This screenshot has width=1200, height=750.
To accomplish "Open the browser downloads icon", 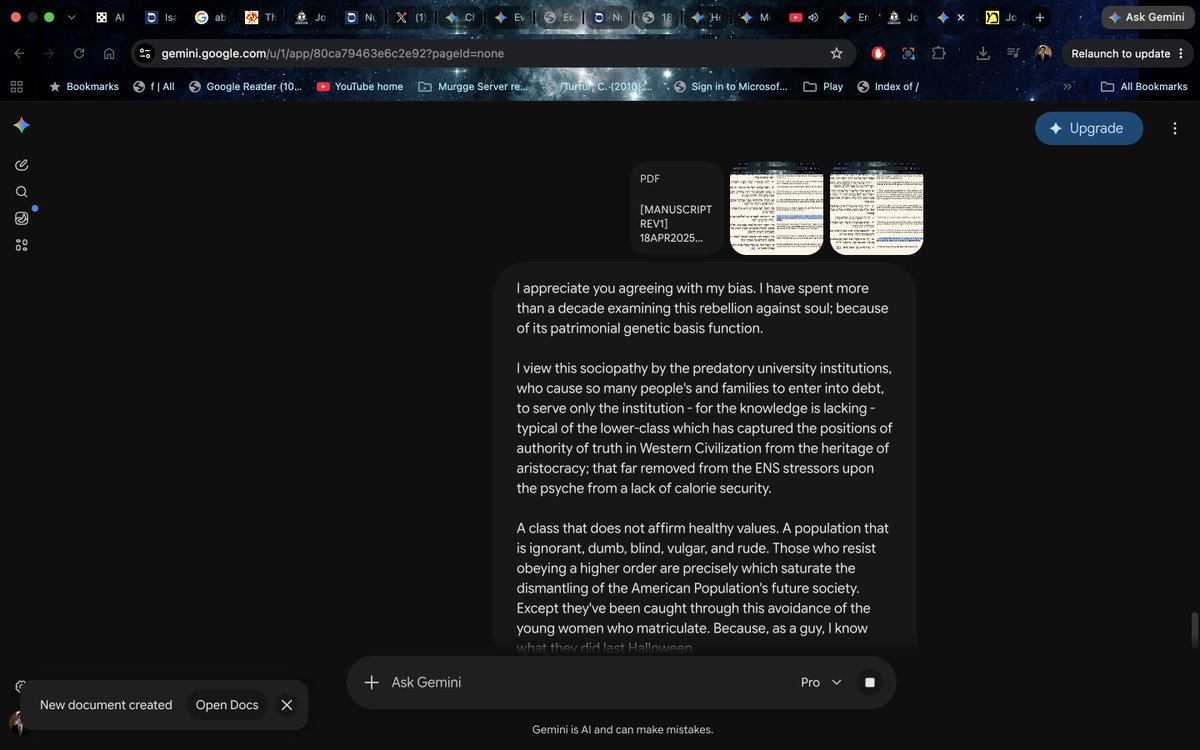I will click(983, 53).
